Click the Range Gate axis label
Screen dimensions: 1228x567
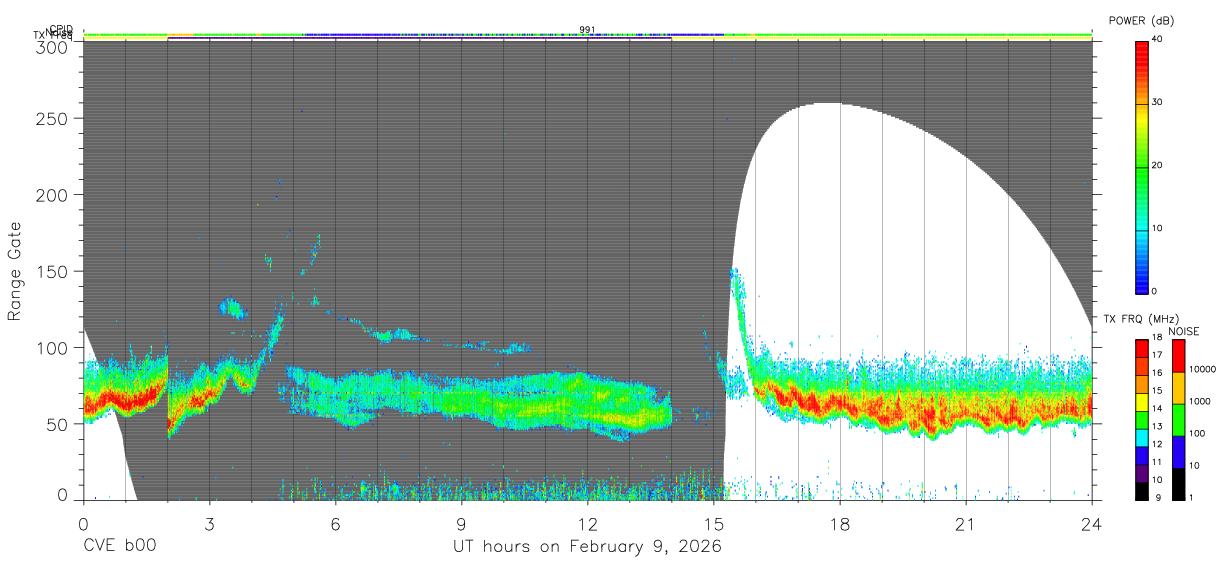coord(16,271)
